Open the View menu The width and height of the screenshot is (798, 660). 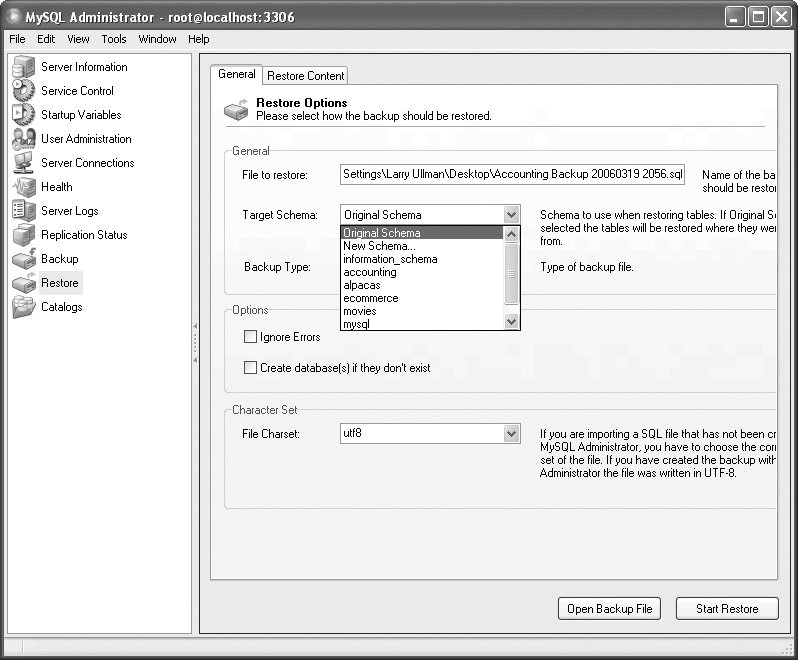pos(78,39)
